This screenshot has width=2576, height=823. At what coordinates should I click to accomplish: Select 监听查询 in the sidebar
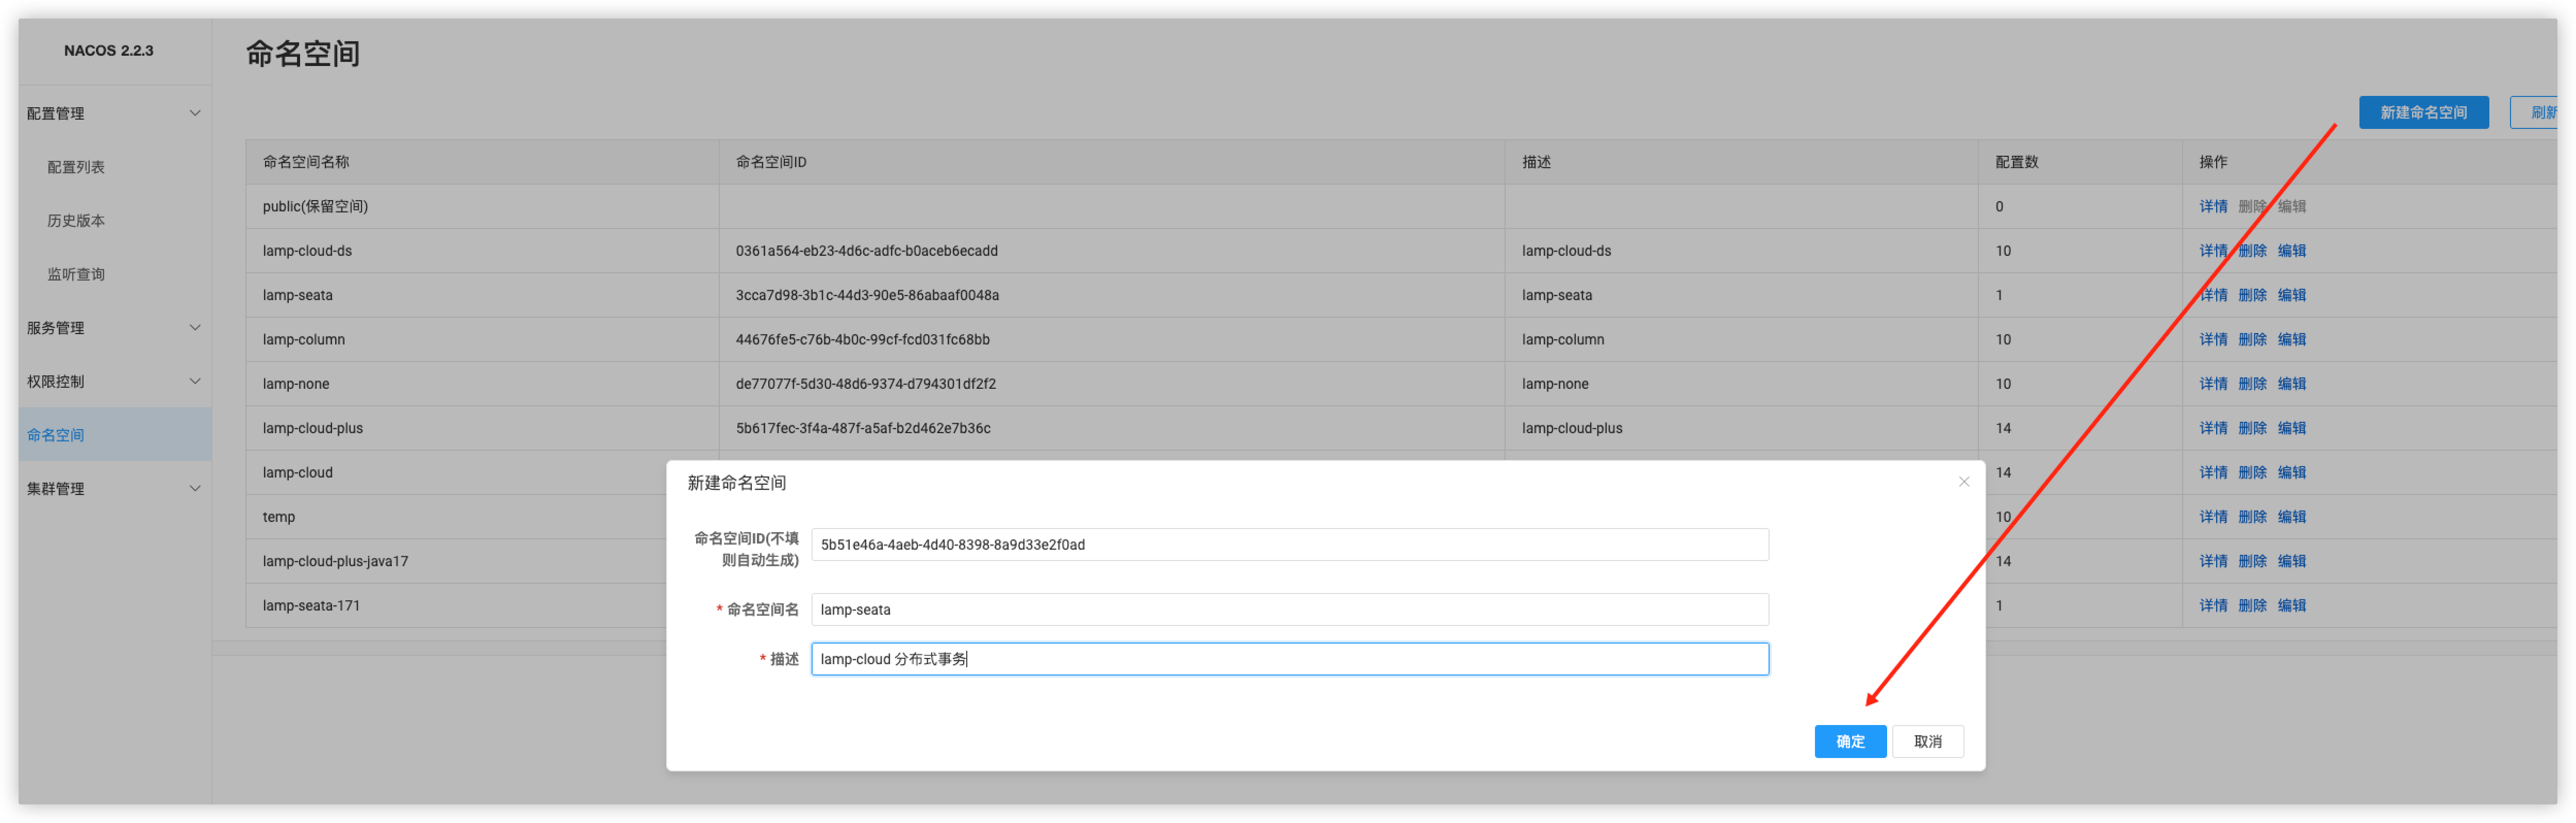(76, 274)
